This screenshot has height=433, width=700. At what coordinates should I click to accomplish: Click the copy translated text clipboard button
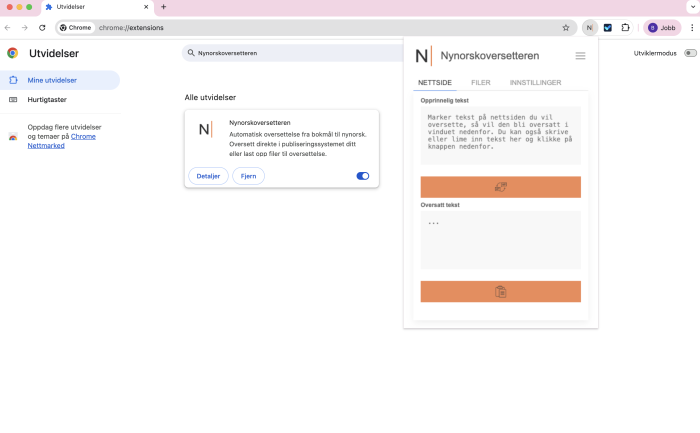click(x=500, y=291)
